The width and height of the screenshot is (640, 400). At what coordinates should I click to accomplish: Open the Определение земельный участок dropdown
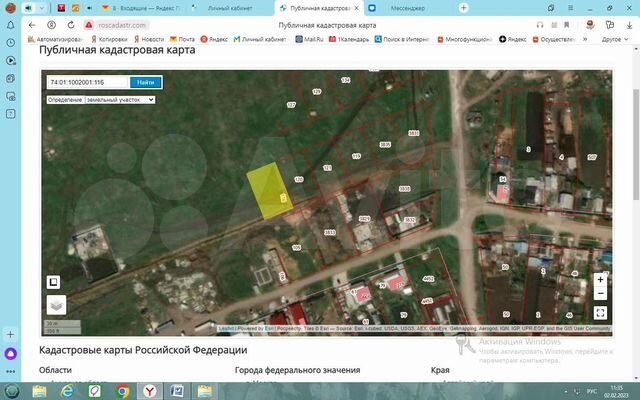pyautogui.click(x=100, y=100)
